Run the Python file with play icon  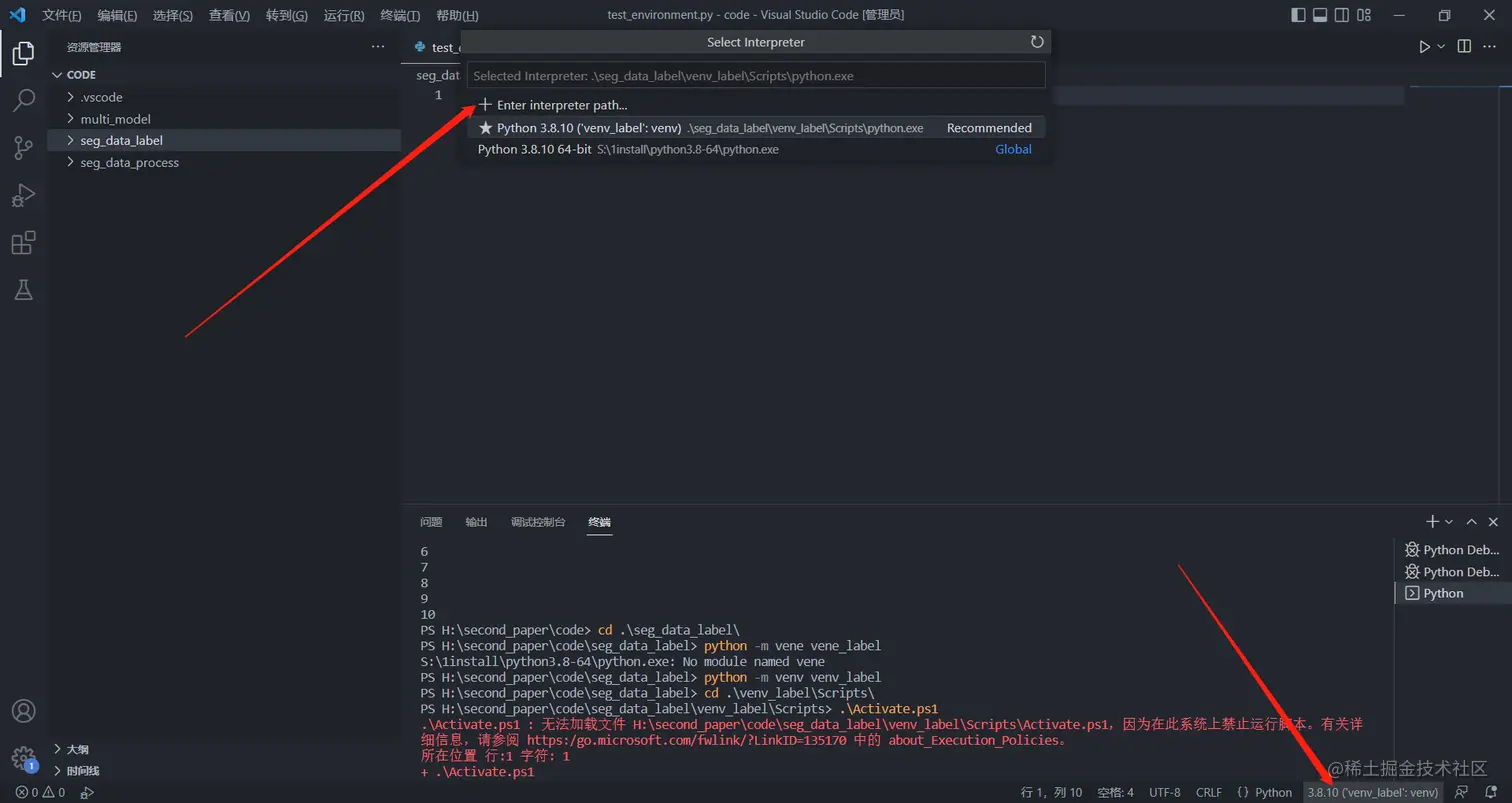pyautogui.click(x=1424, y=47)
